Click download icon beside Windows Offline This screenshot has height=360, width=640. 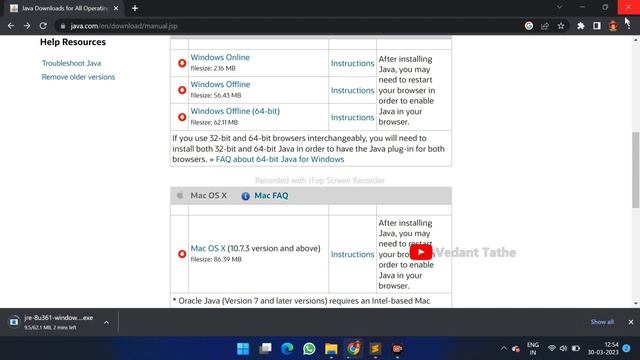(x=182, y=90)
